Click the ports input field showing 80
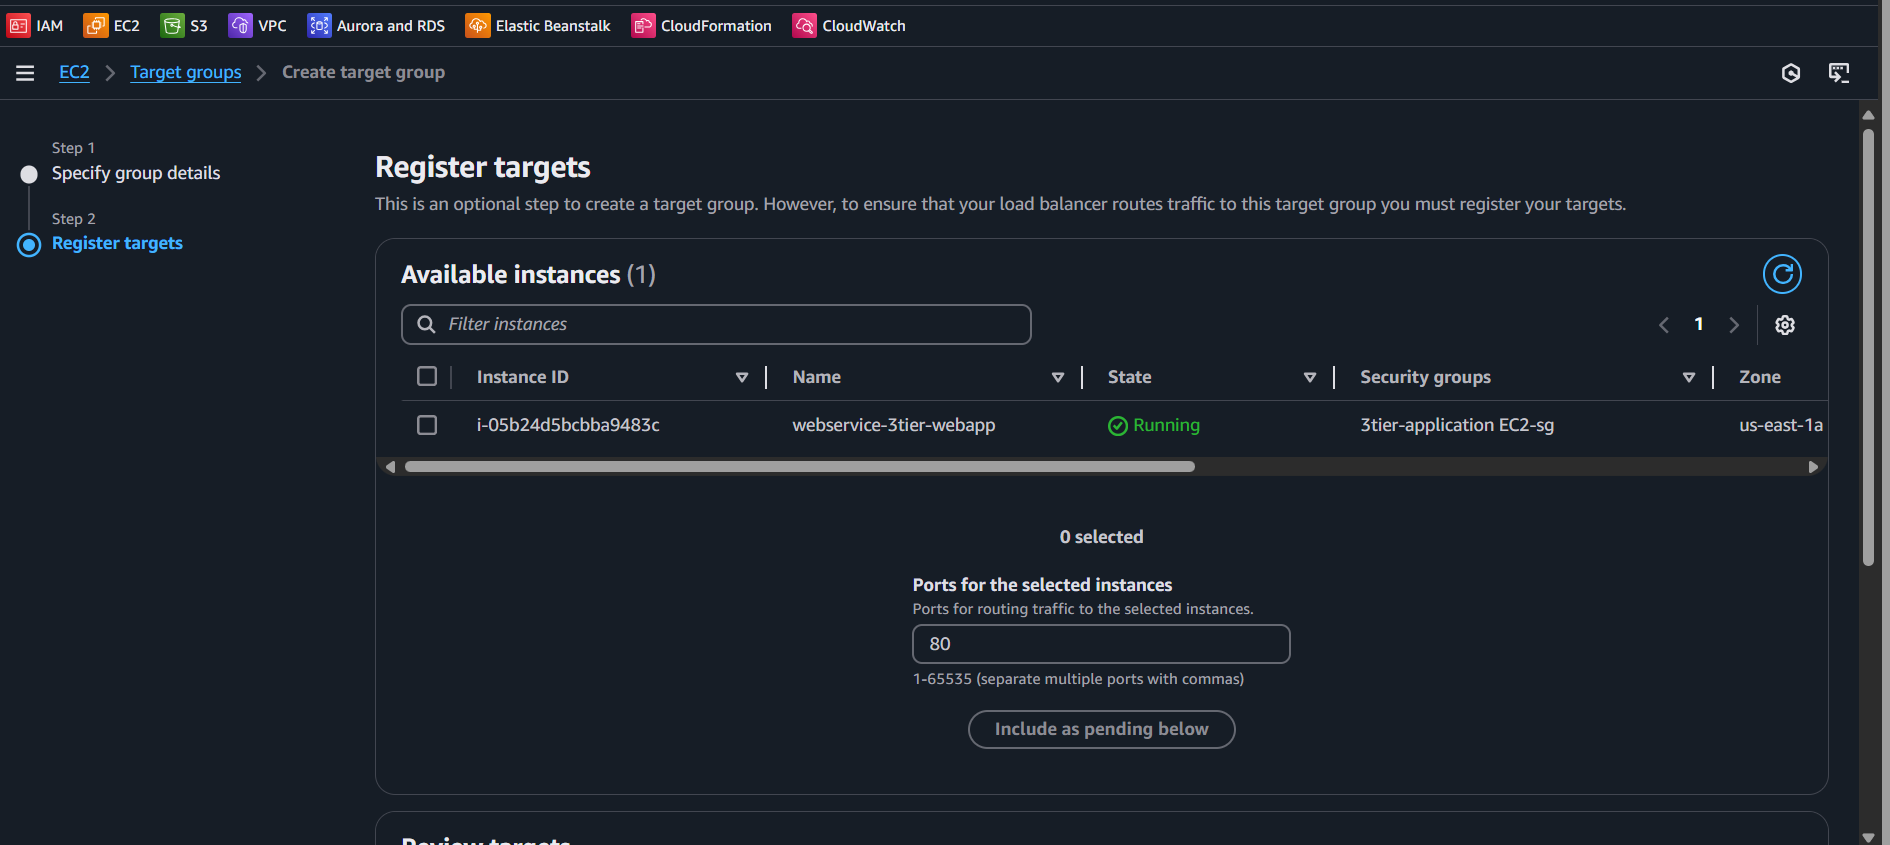1890x845 pixels. [x=1101, y=644]
